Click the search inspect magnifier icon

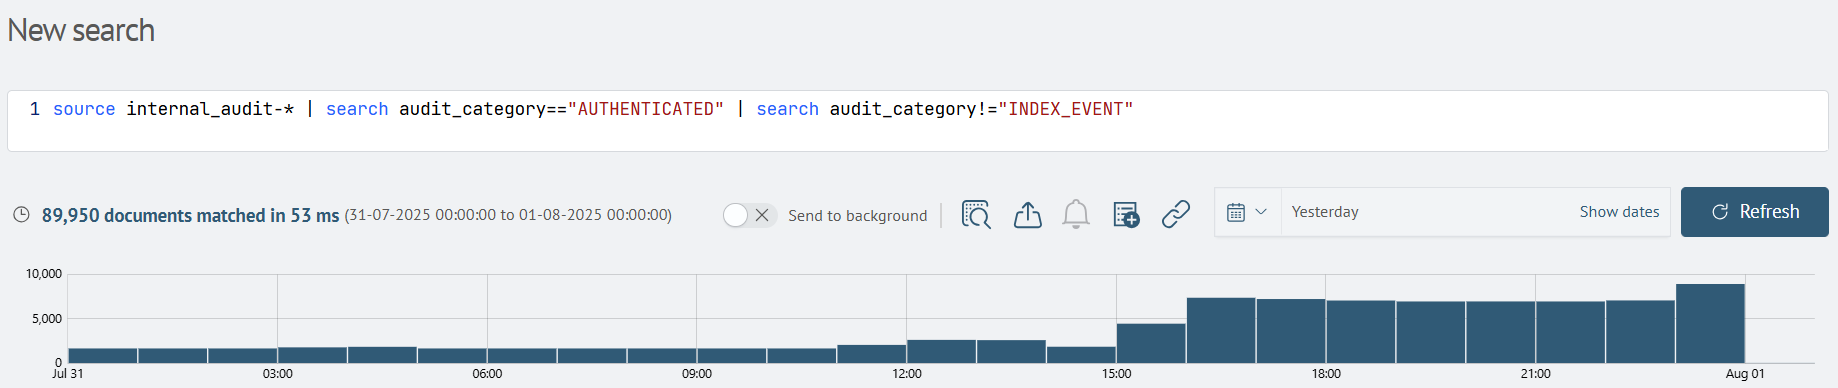click(x=976, y=214)
